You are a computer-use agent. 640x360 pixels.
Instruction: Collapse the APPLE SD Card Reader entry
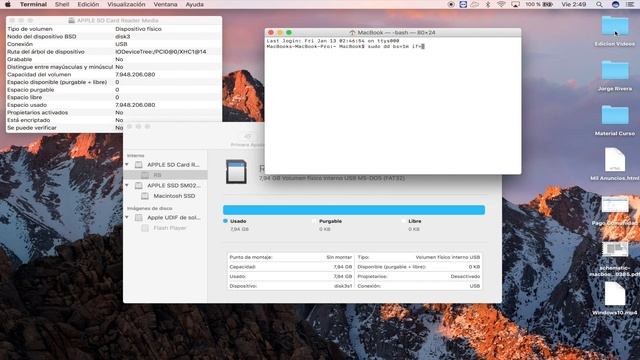click(x=127, y=164)
